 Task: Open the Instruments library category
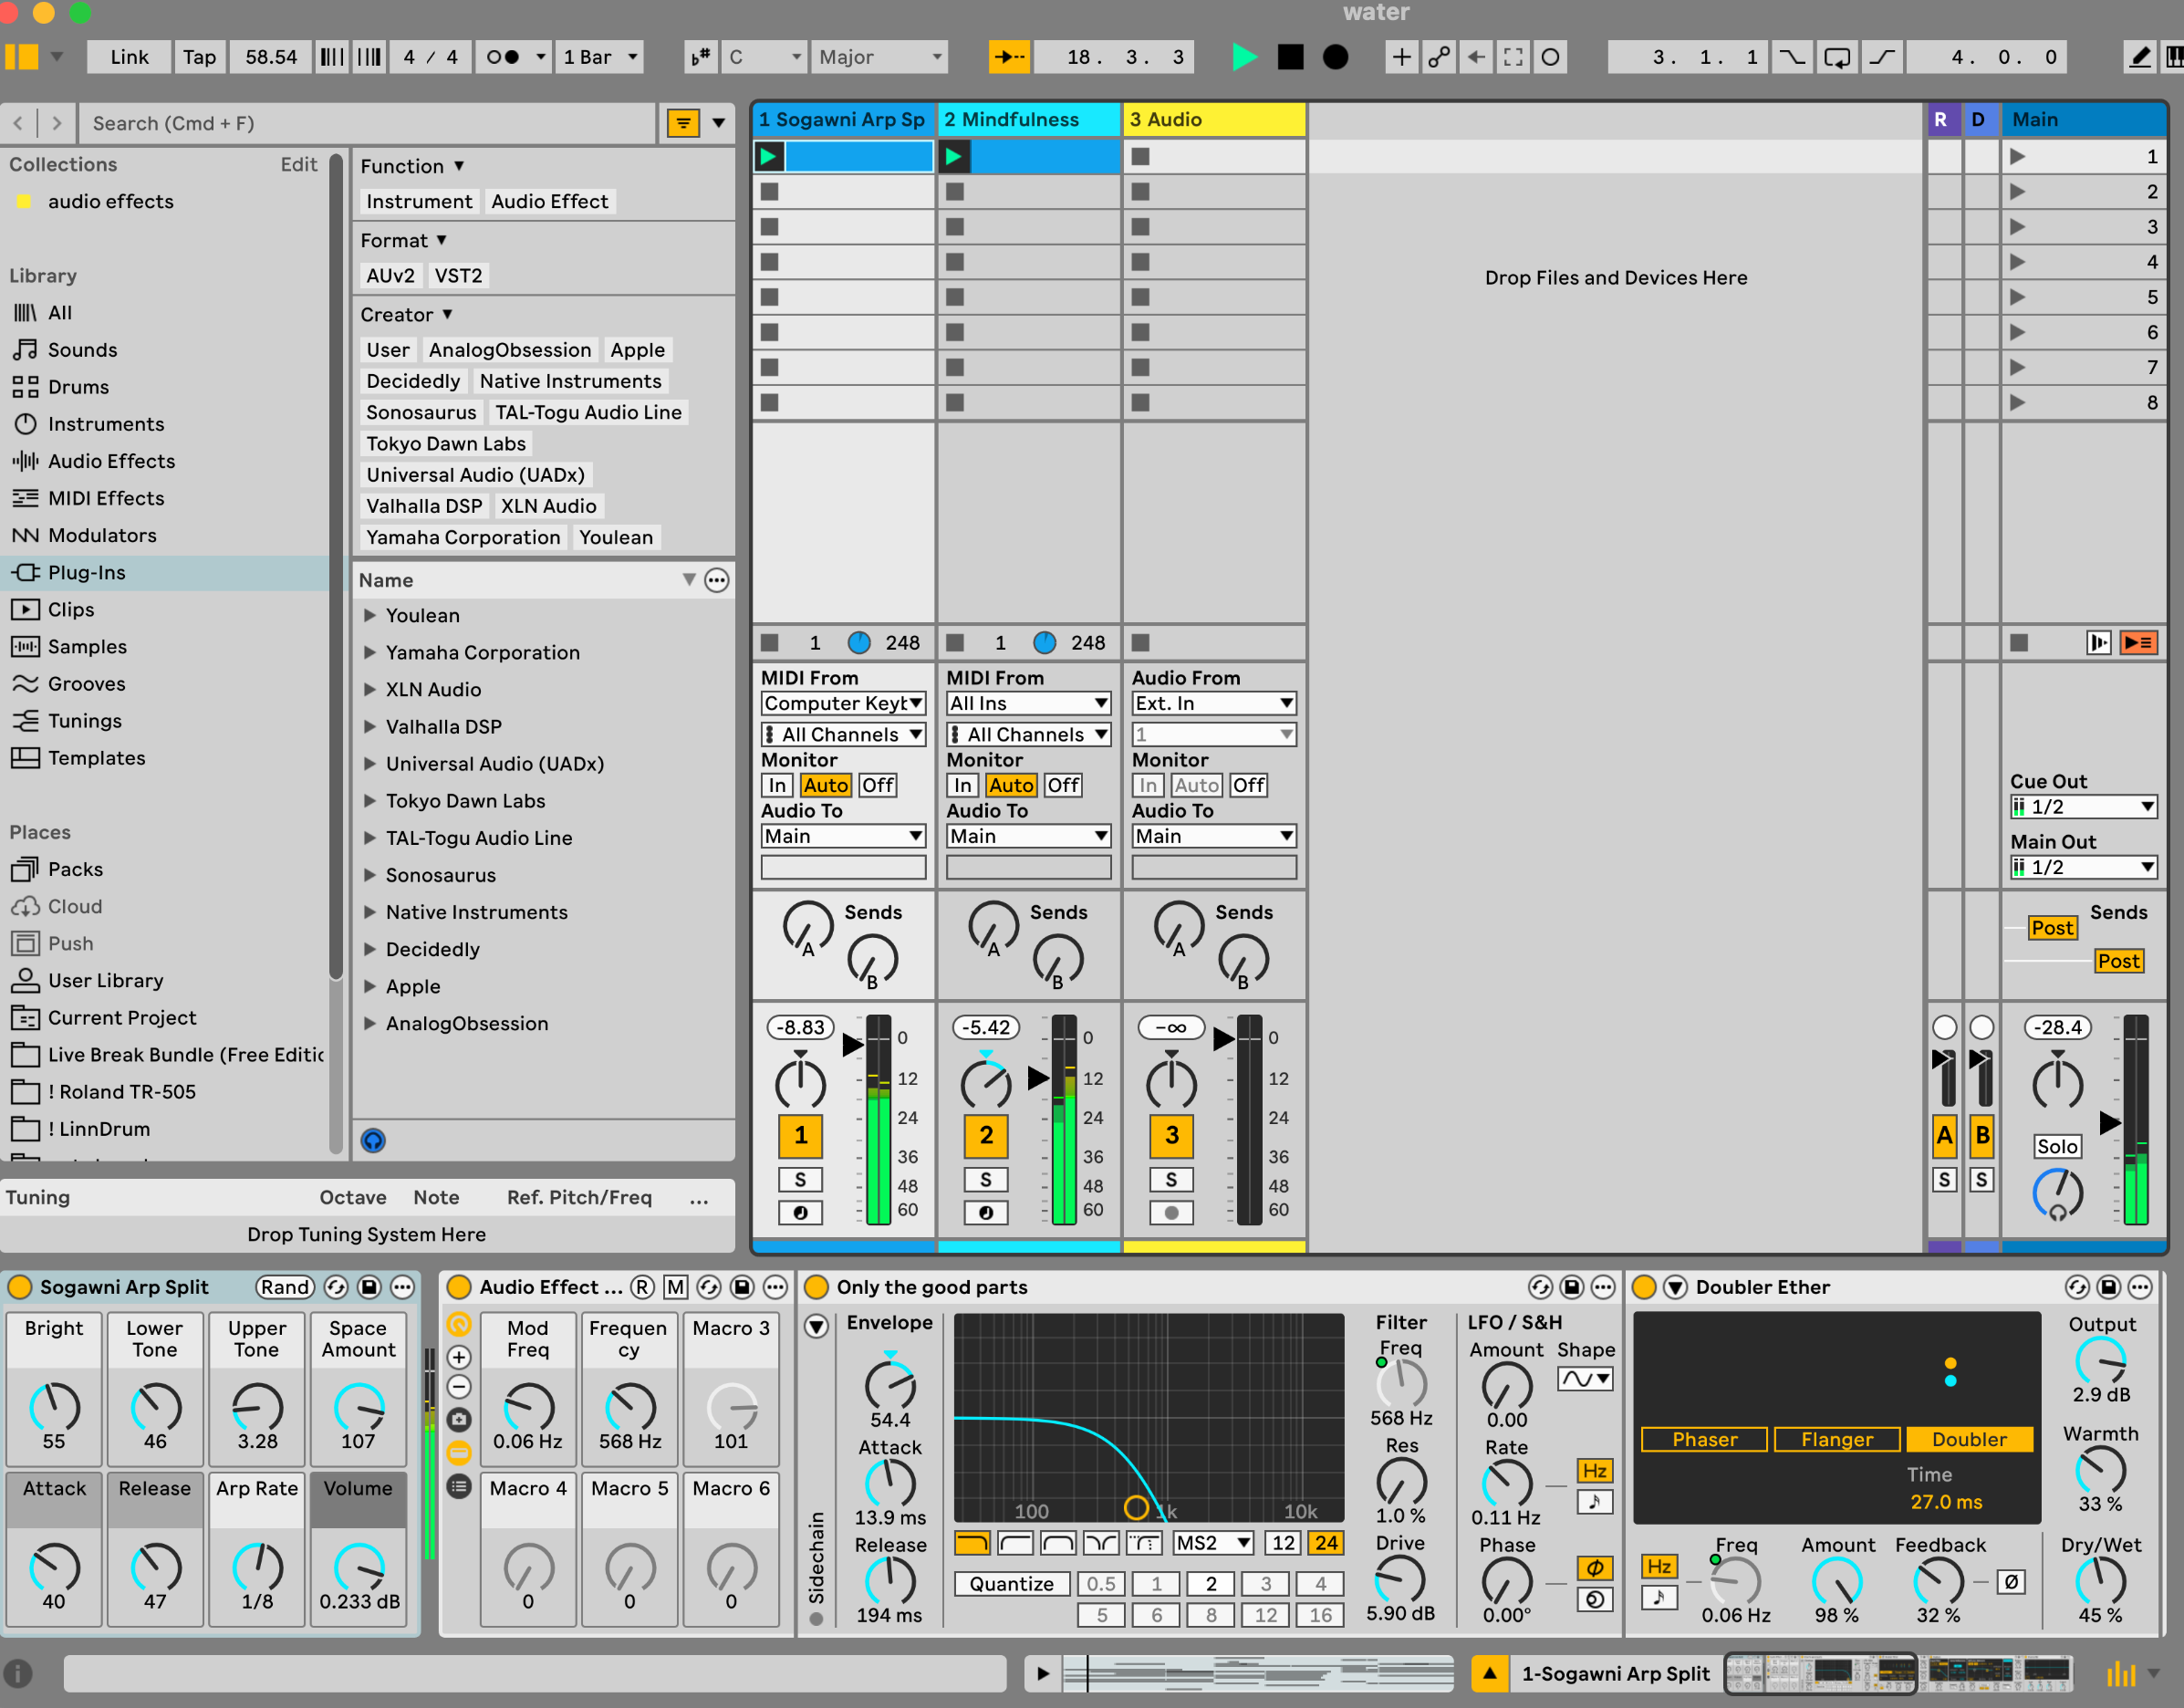point(106,424)
